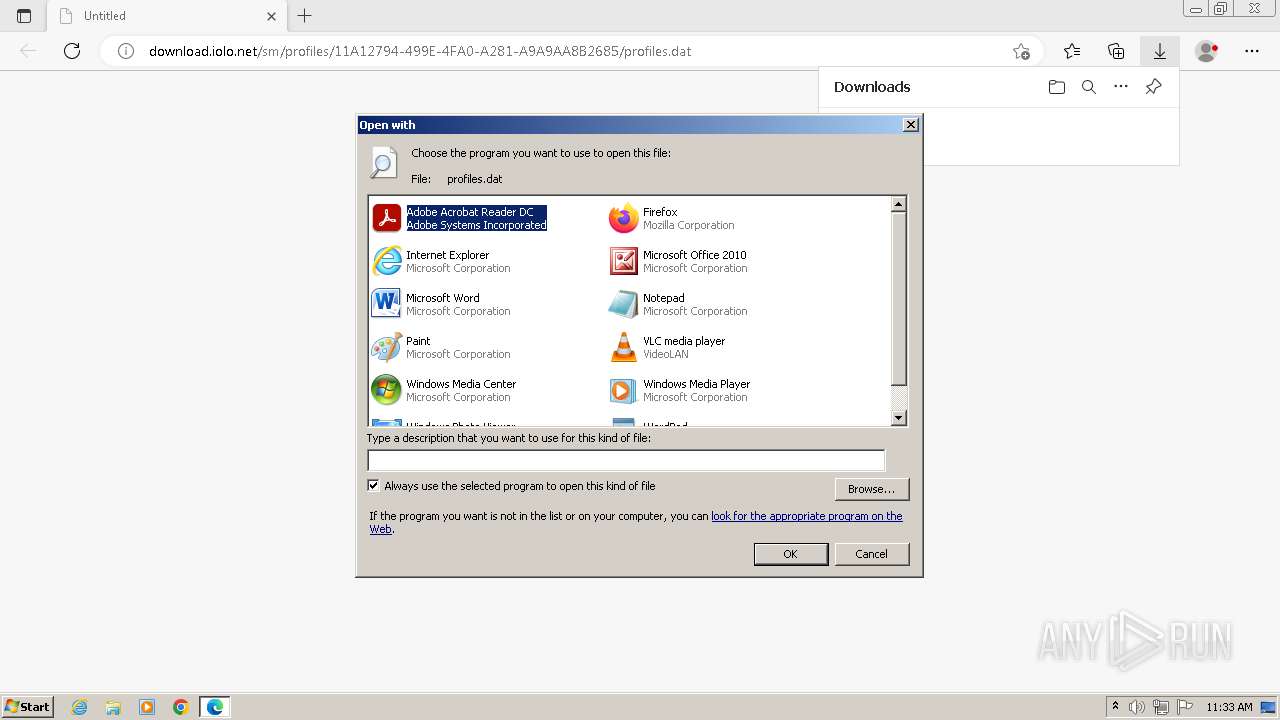This screenshot has width=1280, height=720.
Task: Select the Internet Explorer icon in the list
Action: tap(386, 261)
